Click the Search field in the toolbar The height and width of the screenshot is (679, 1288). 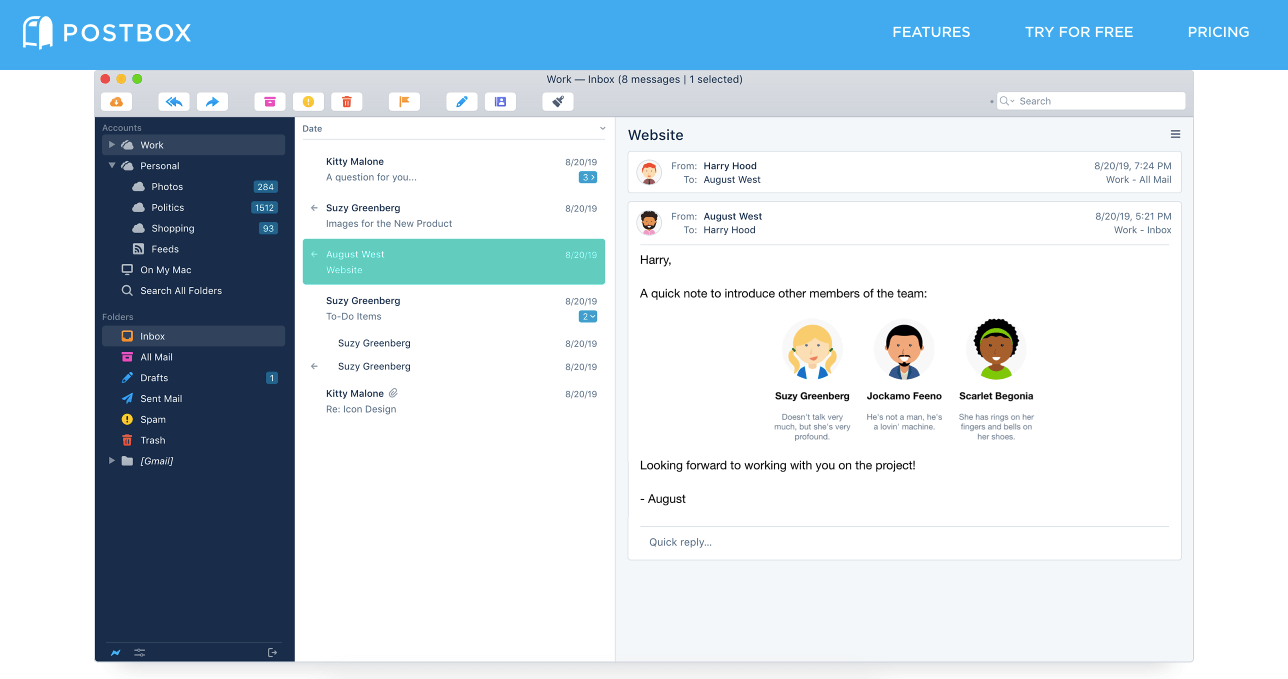1090,100
